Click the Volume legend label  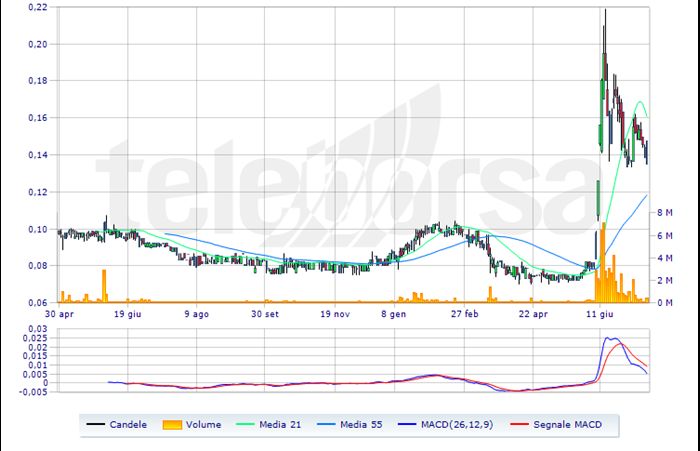pos(204,425)
